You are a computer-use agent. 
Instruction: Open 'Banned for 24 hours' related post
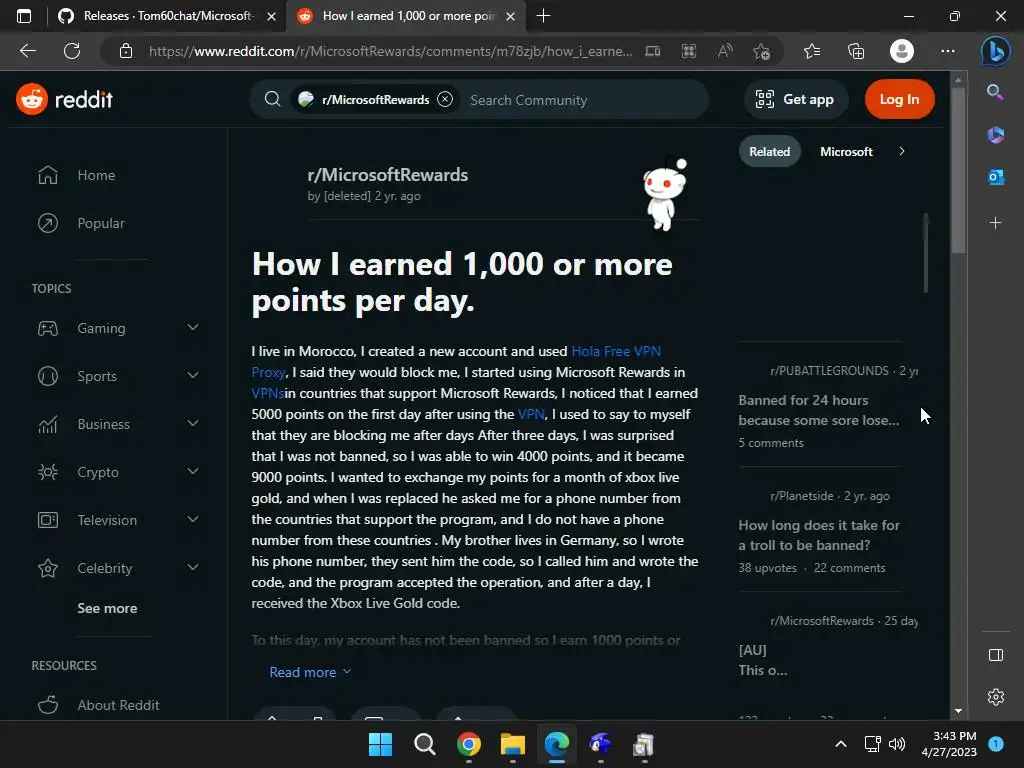click(818, 410)
